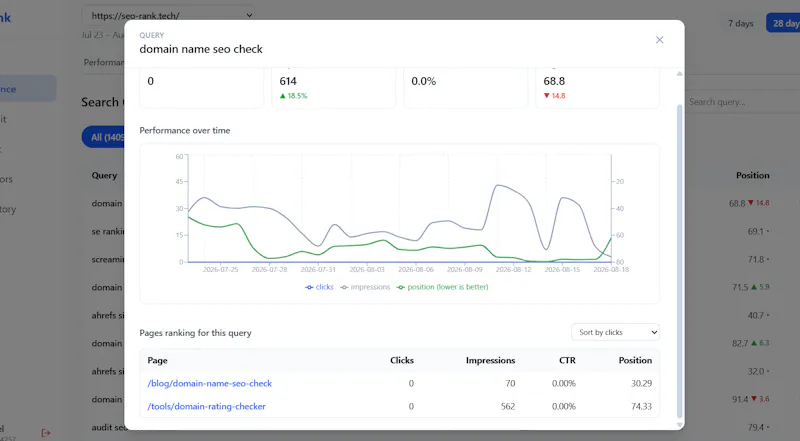This screenshot has width=800, height=441.
Task: Click position value 30.29
Action: click(x=641, y=383)
